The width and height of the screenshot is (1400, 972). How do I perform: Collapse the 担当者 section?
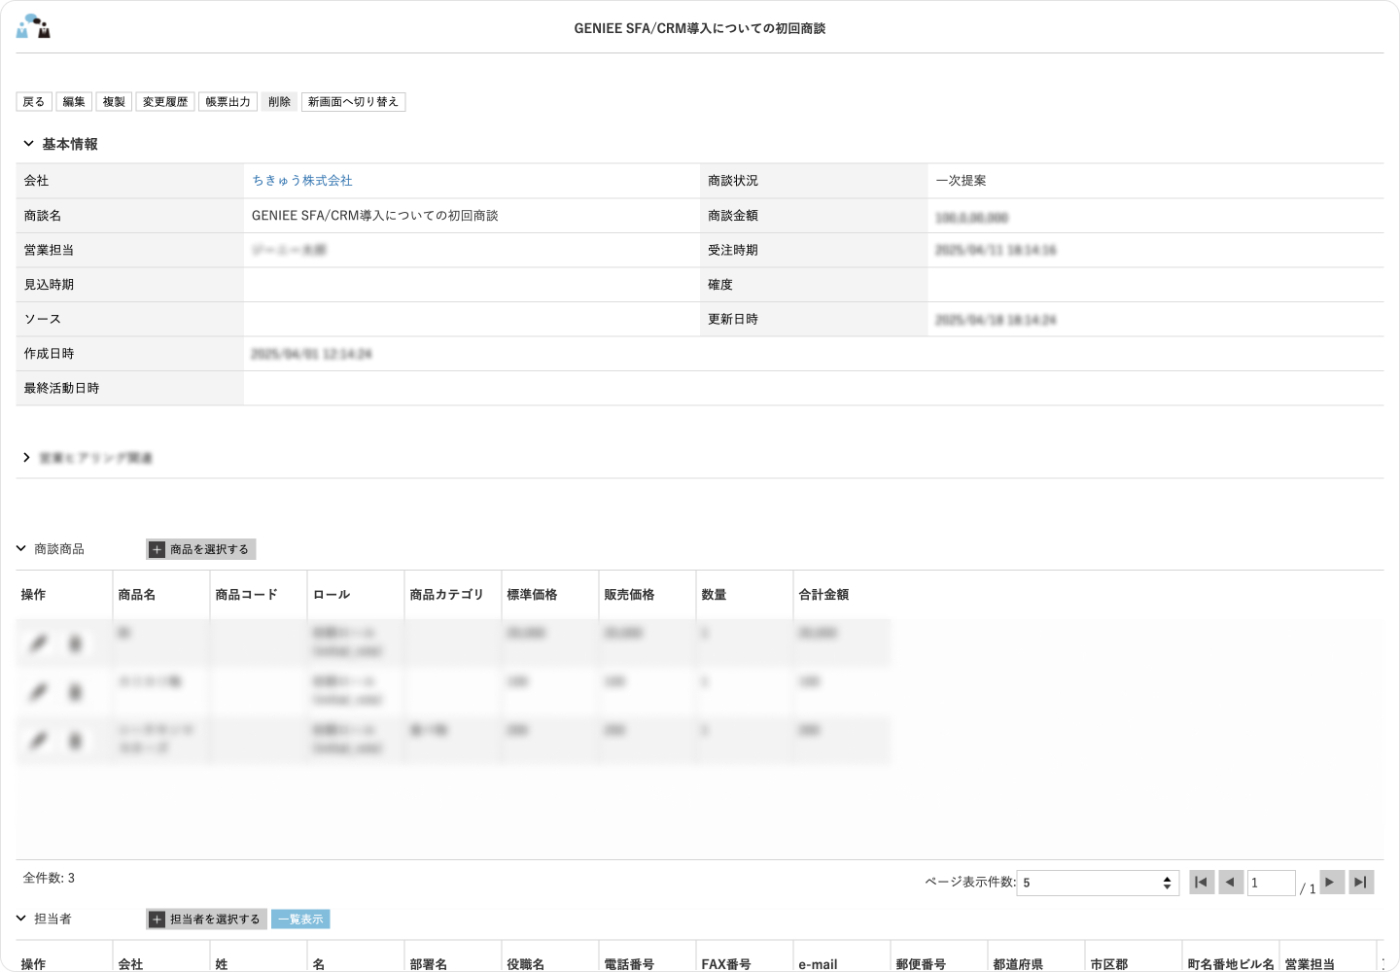pyautogui.click(x=21, y=919)
